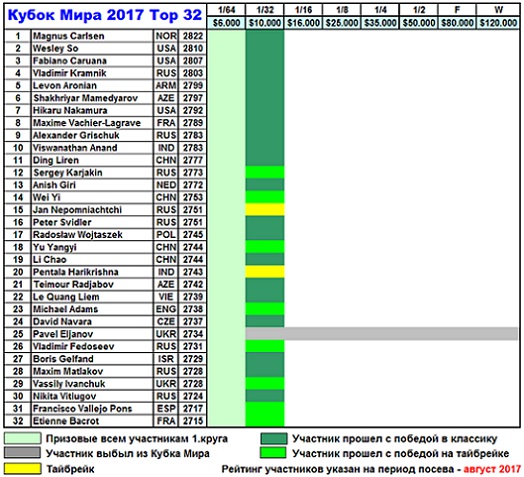This screenshot has height=477, width=524.
Task: Click Viswanathan Anand's IND country cell
Action: click(x=166, y=148)
